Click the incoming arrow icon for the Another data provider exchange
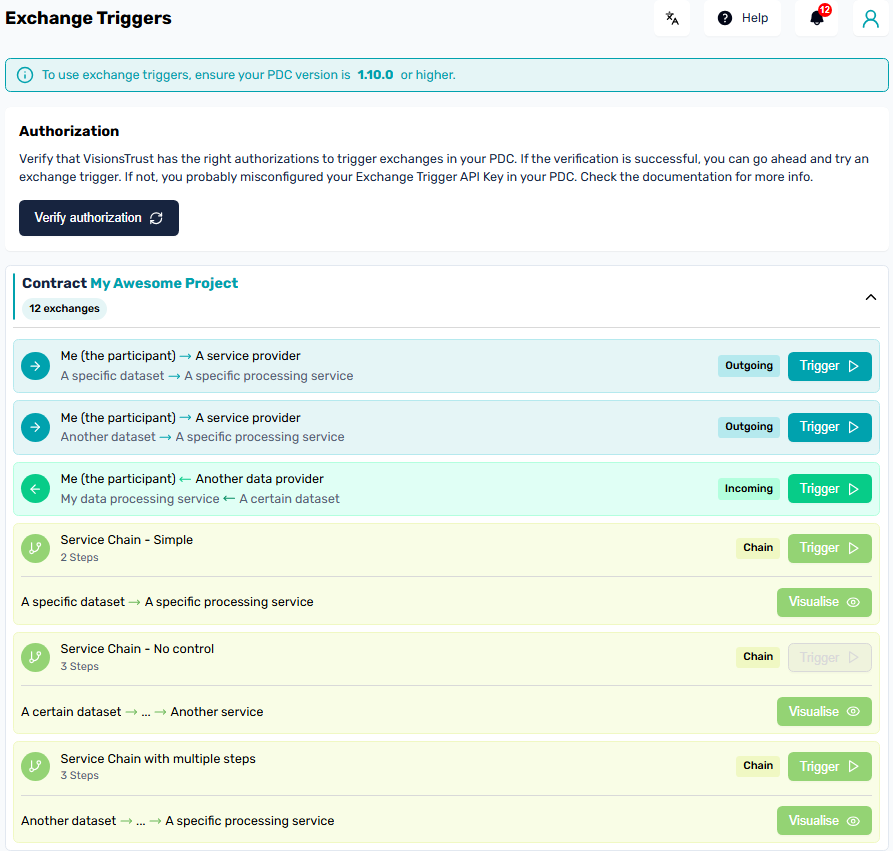The height and width of the screenshot is (851, 893). (x=35, y=488)
